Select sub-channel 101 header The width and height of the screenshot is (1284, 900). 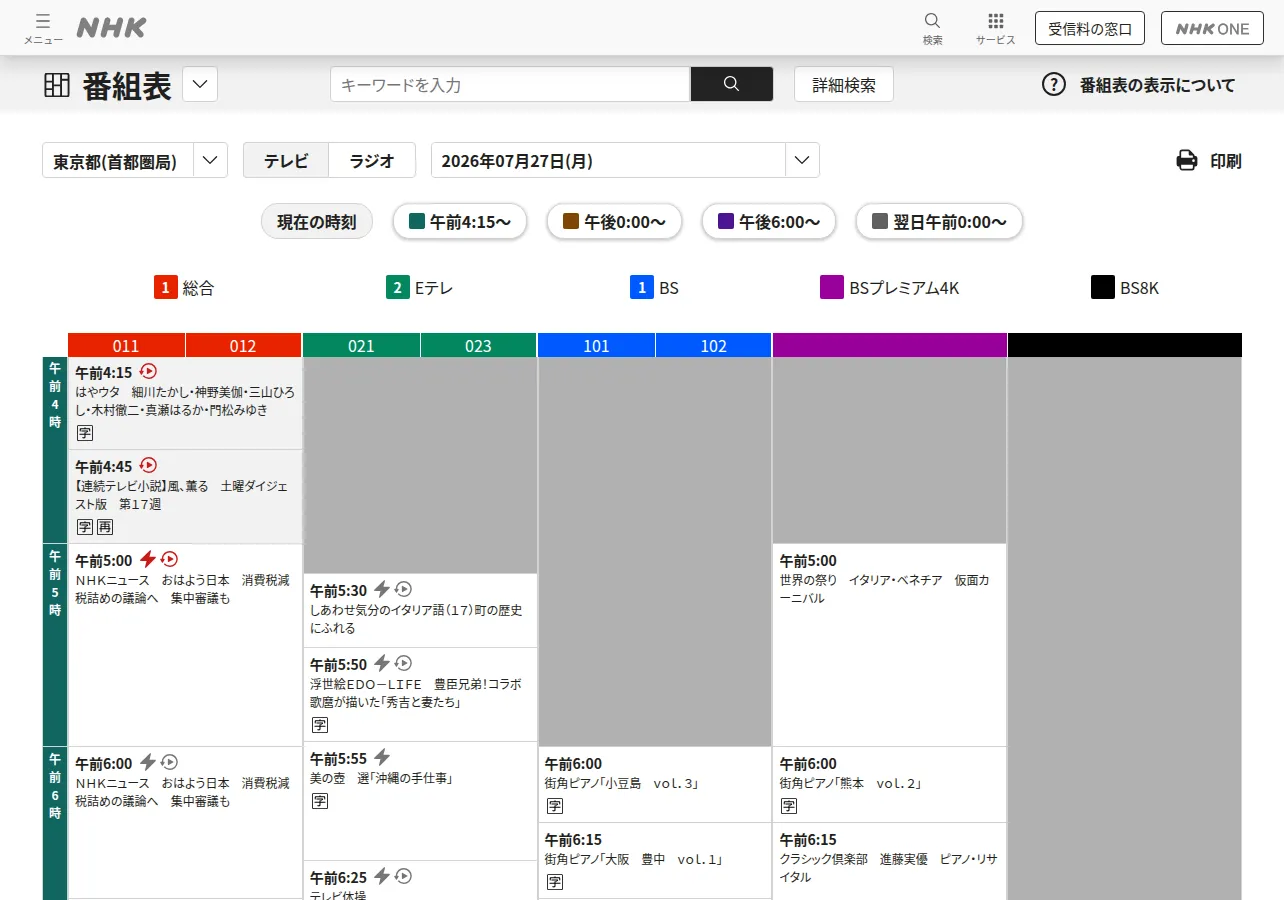pos(596,346)
